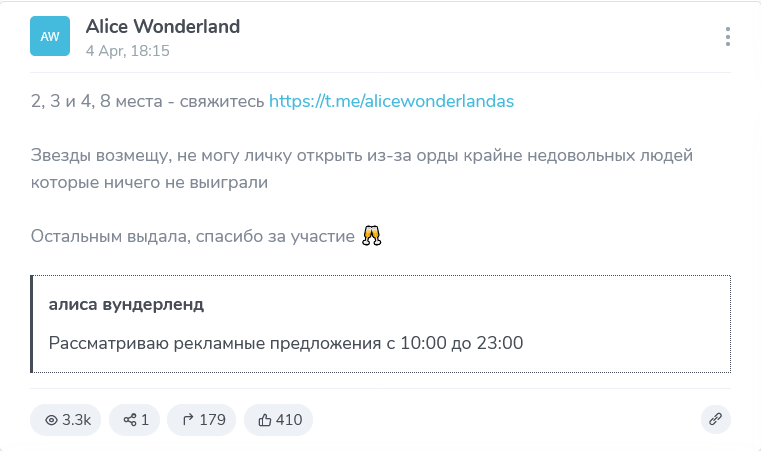Screen dimensions: 761x451
Task: Follow the t.me/alicewonderlandas link
Action: (x=391, y=101)
